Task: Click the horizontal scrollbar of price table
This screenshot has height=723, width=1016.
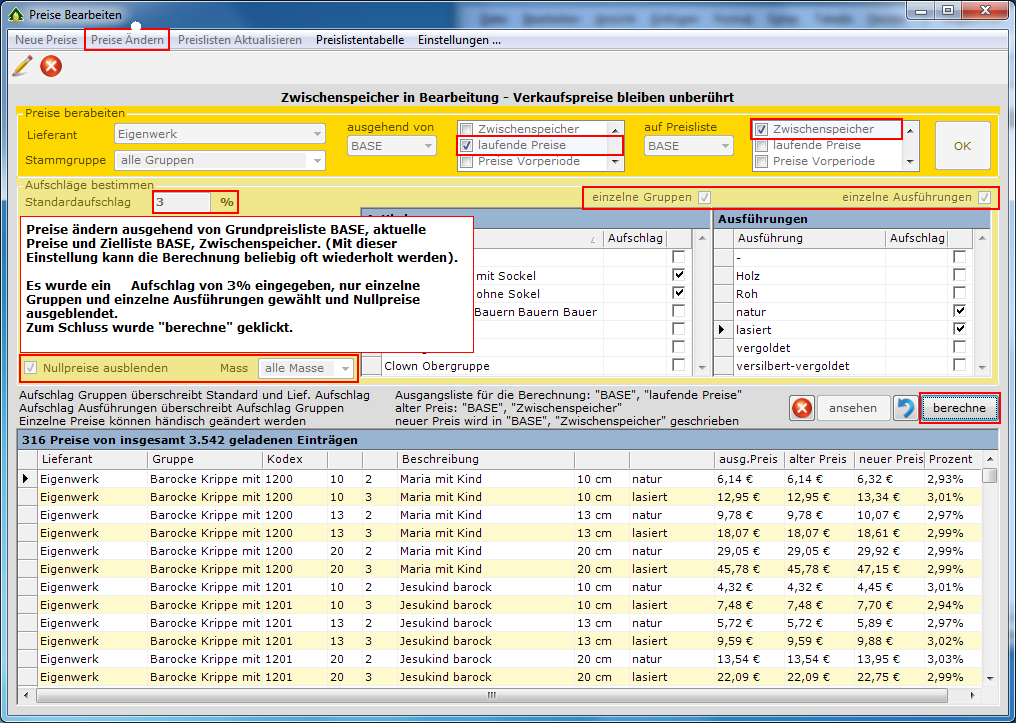Action: 490,695
